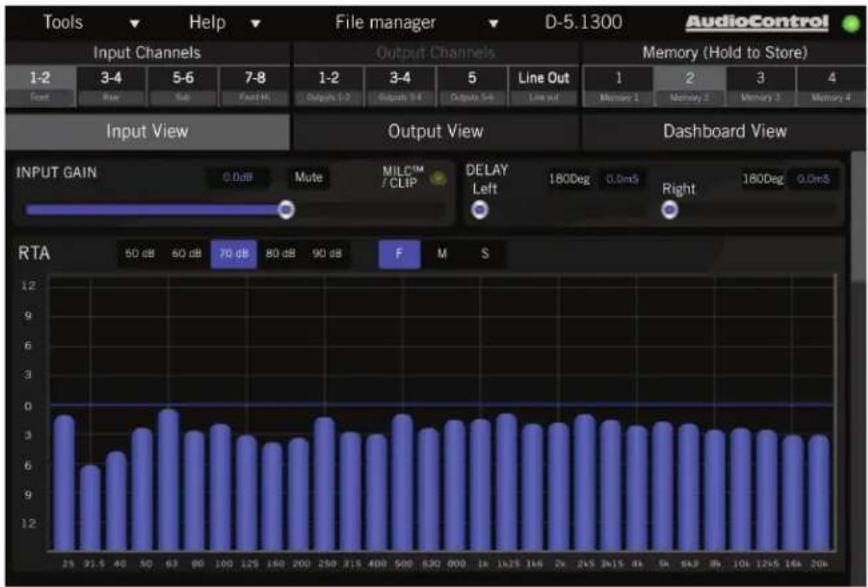Viewport: 868px width, 587px height.
Task: Click the MILC/CLIP indicator LED
Action: point(438,178)
